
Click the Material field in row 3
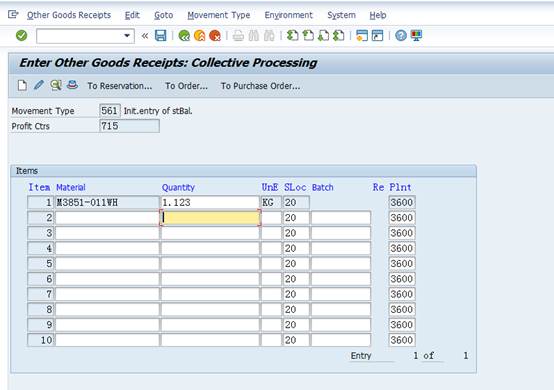tap(107, 233)
